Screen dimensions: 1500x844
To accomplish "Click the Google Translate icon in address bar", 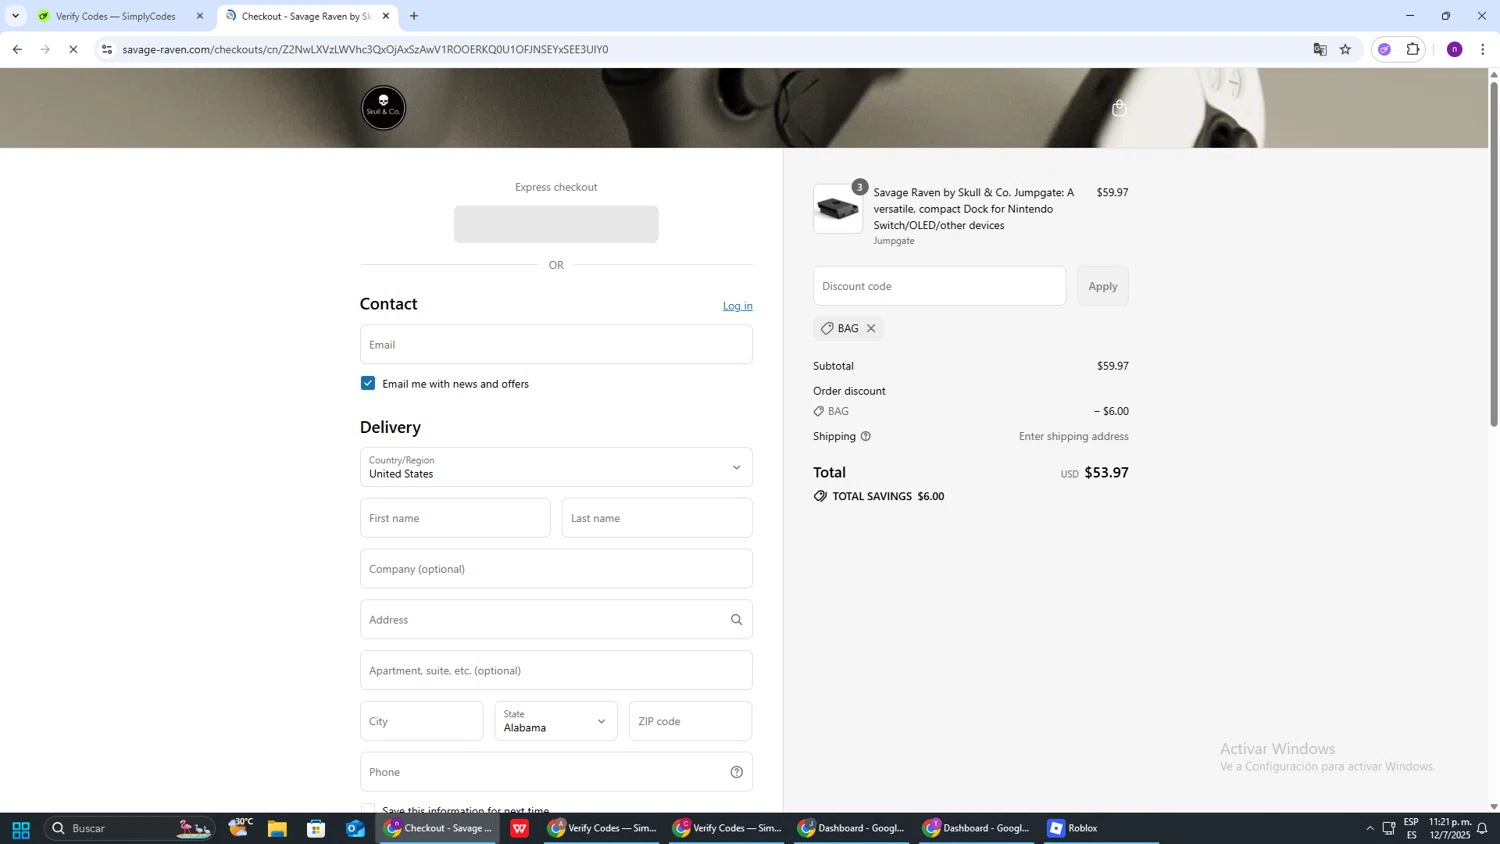I will (1320, 49).
